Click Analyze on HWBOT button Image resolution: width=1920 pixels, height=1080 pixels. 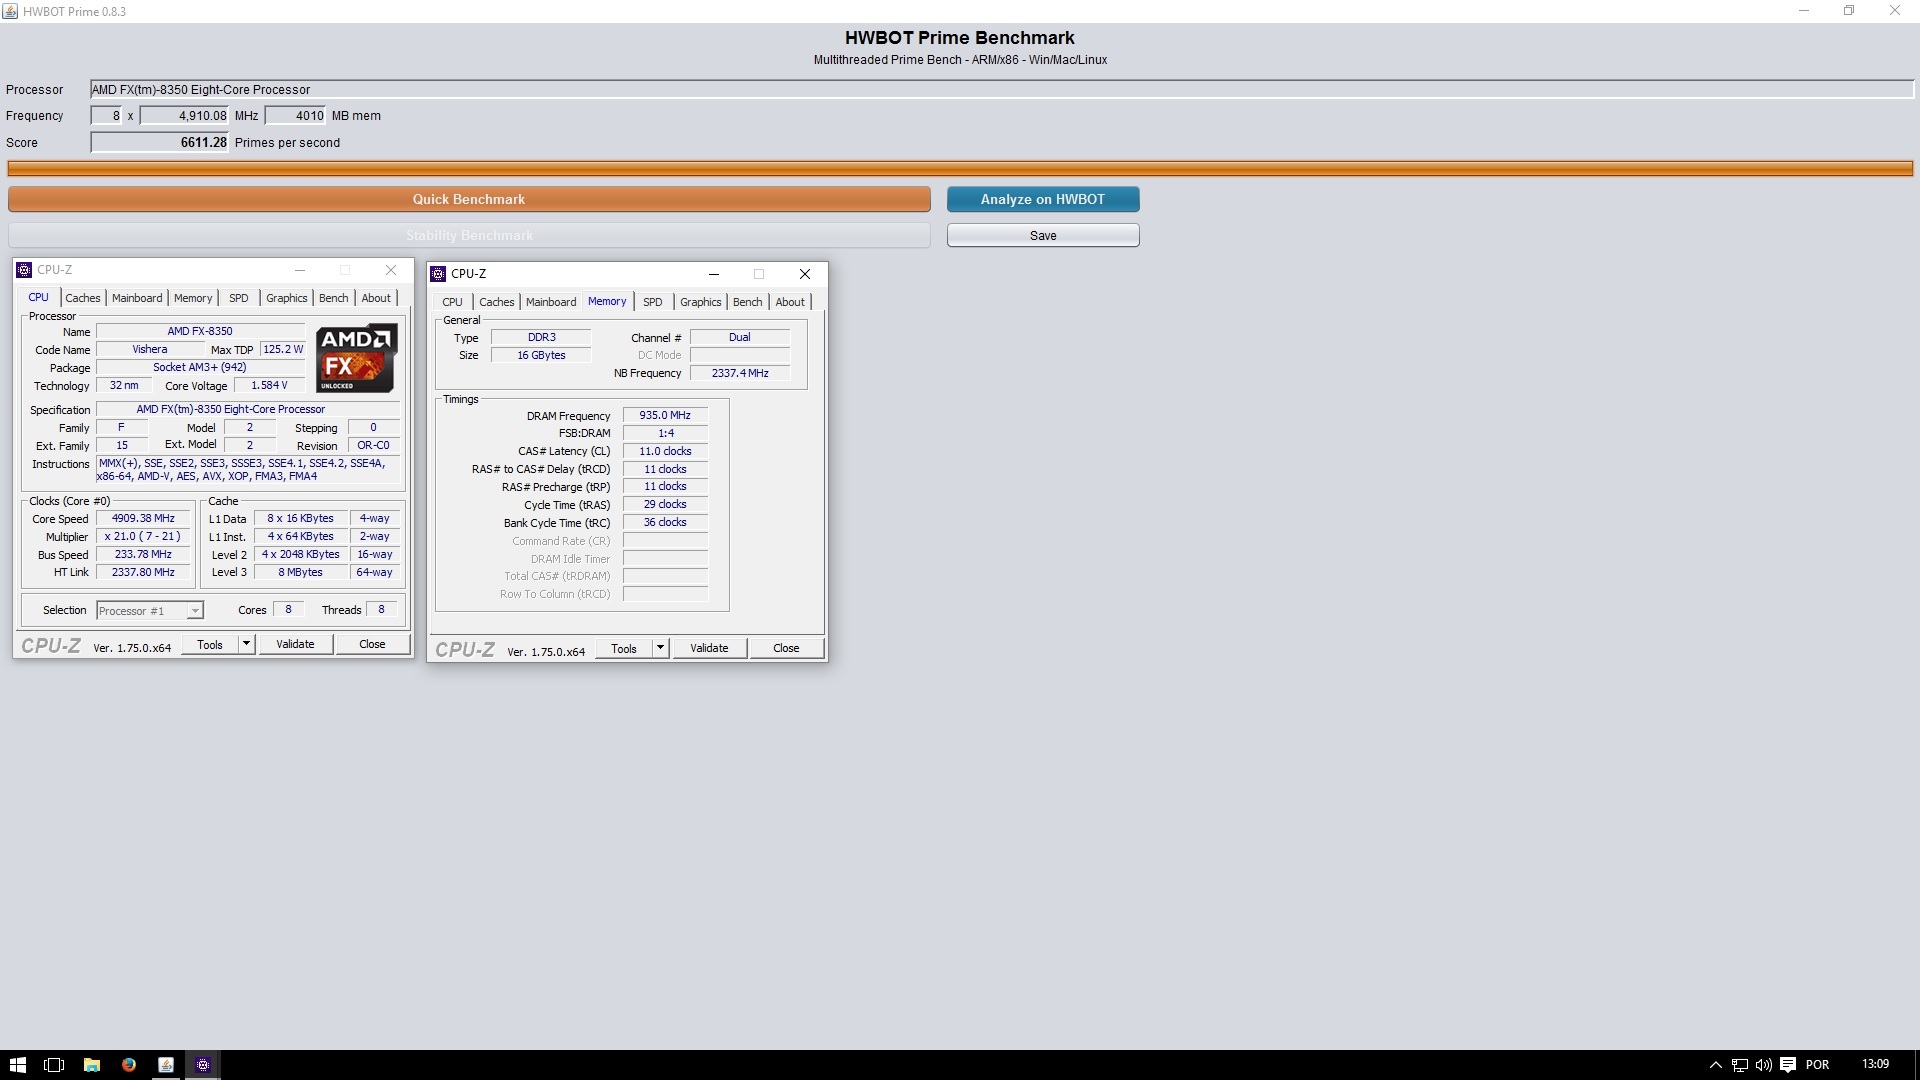pyautogui.click(x=1043, y=199)
